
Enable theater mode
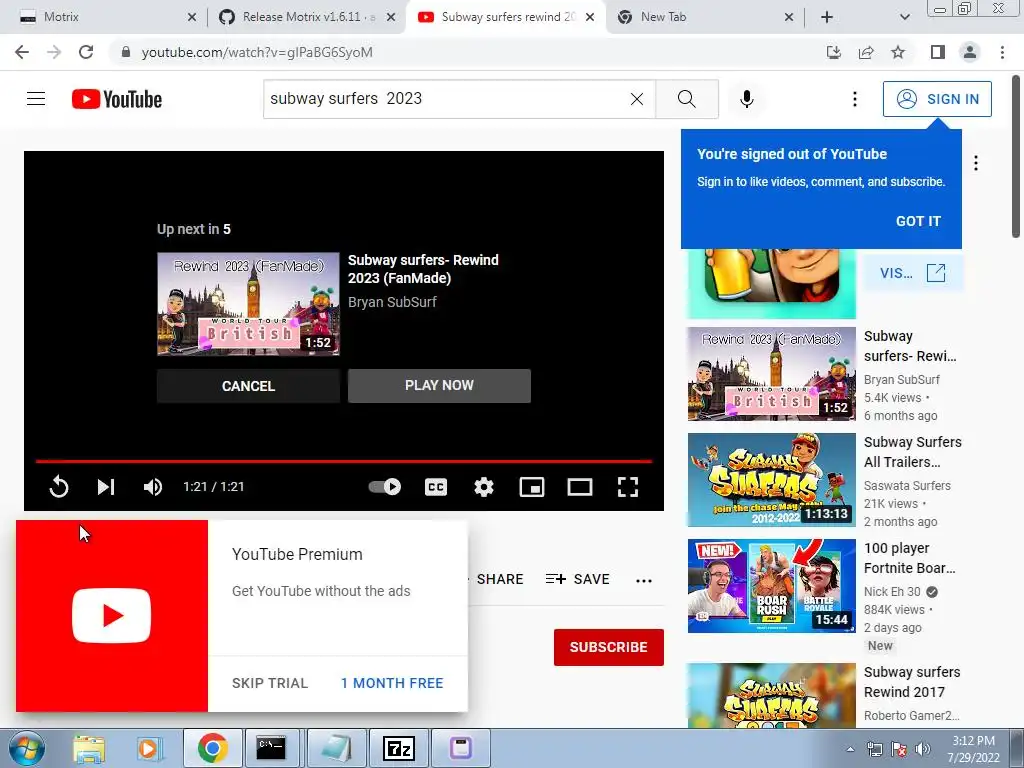point(580,487)
